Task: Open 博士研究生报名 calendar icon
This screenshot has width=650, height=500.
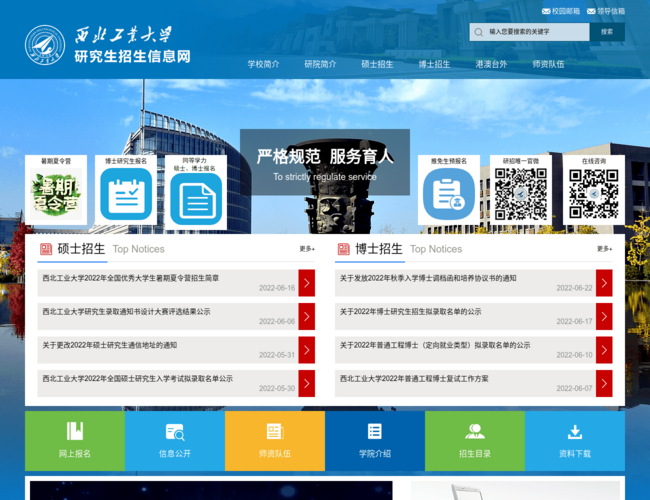Action: (126, 194)
